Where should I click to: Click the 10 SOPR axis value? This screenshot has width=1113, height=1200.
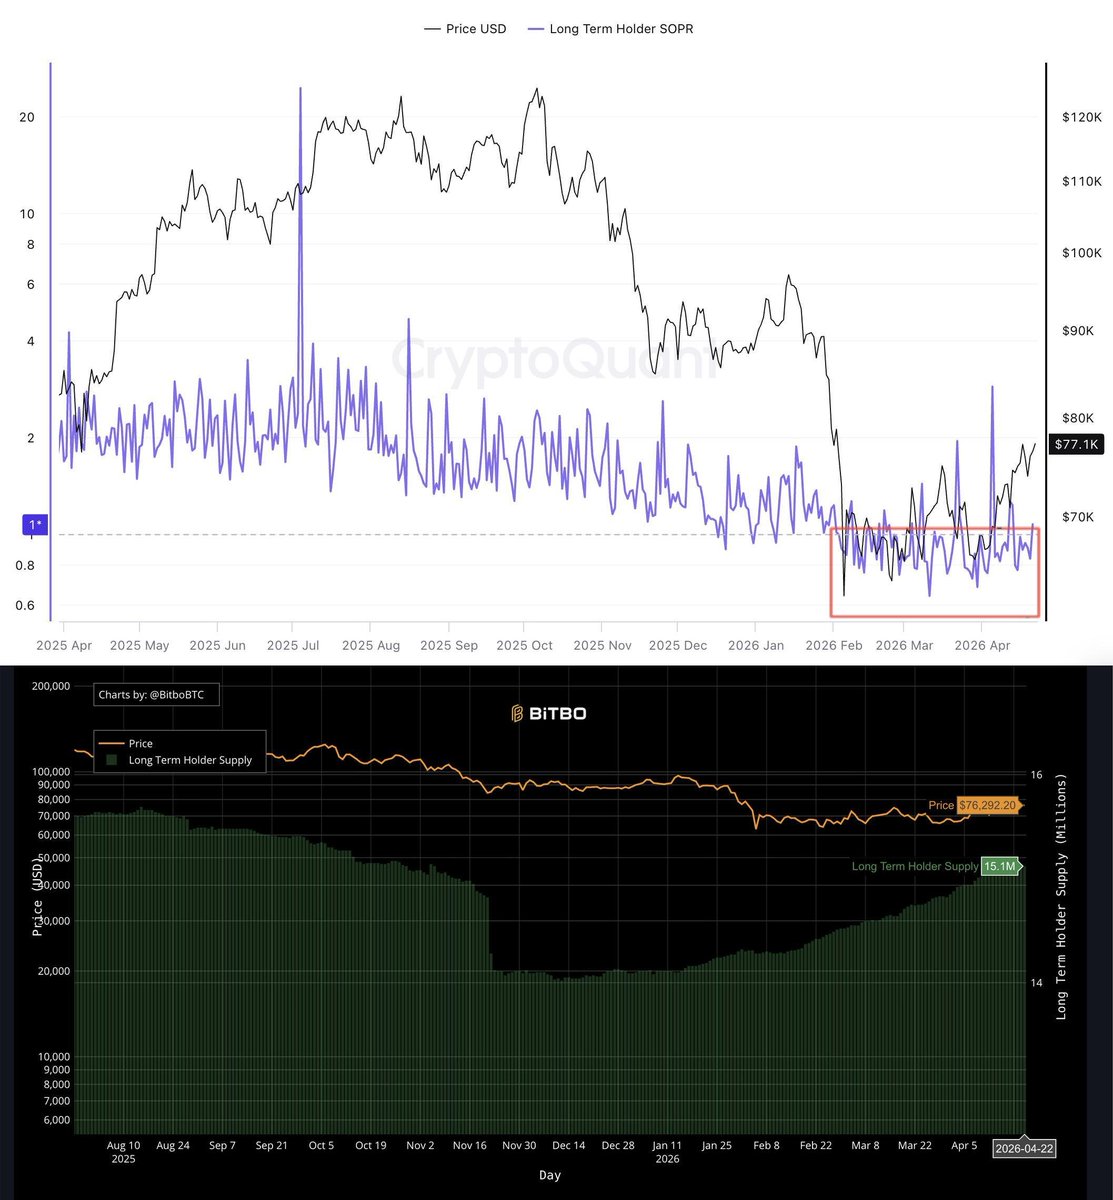[x=27, y=214]
